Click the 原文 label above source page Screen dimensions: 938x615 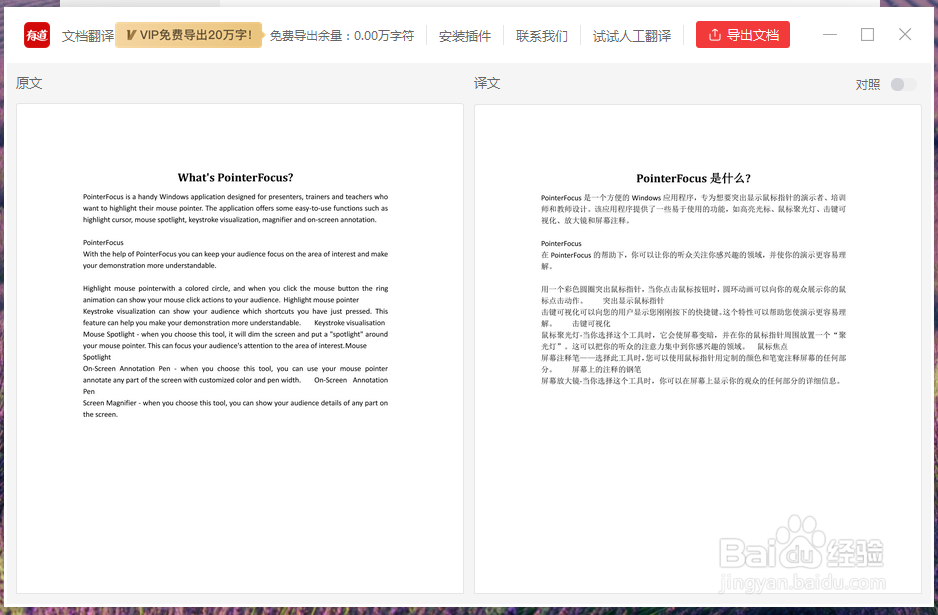click(x=29, y=83)
